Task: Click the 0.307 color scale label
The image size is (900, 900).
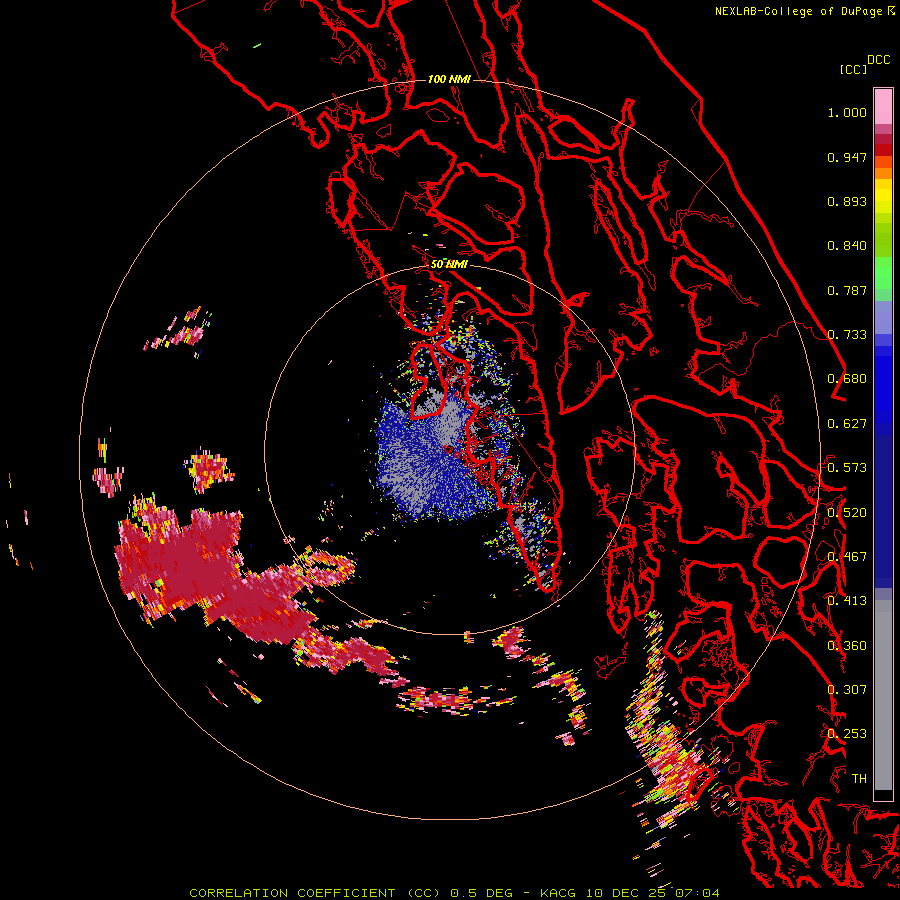Action: [x=847, y=690]
